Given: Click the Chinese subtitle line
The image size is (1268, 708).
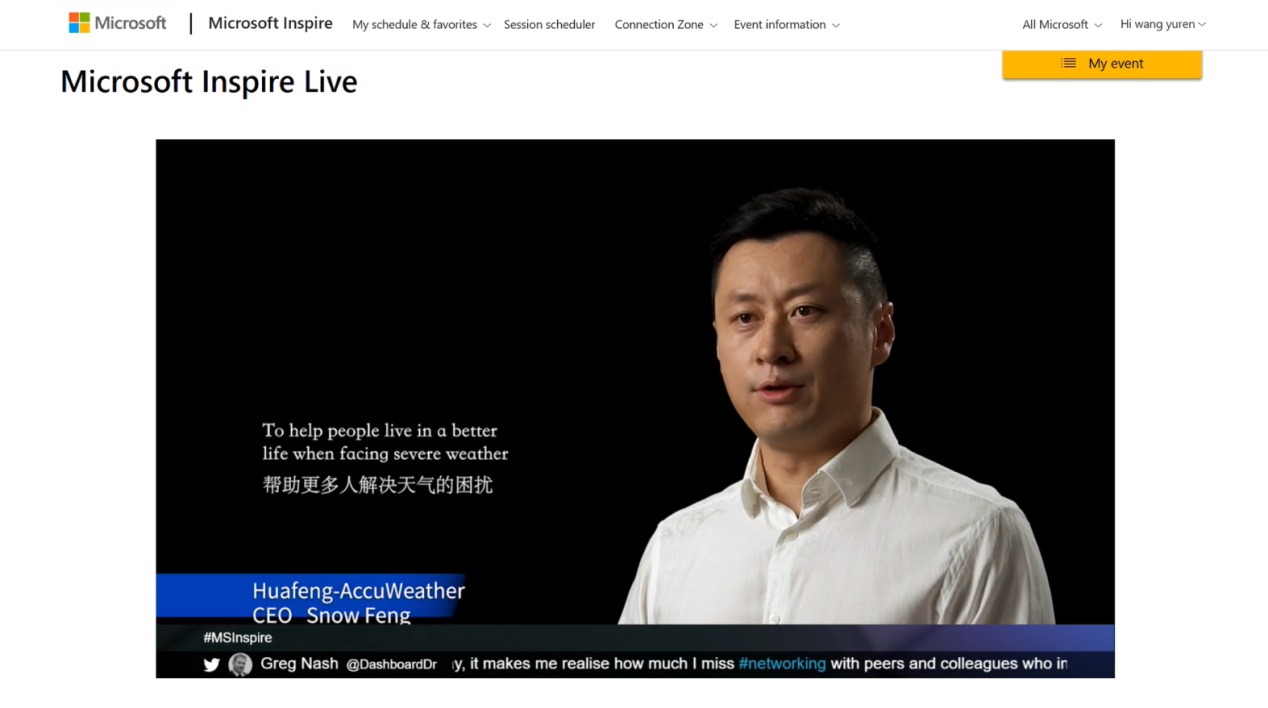Looking at the screenshot, I should (377, 485).
